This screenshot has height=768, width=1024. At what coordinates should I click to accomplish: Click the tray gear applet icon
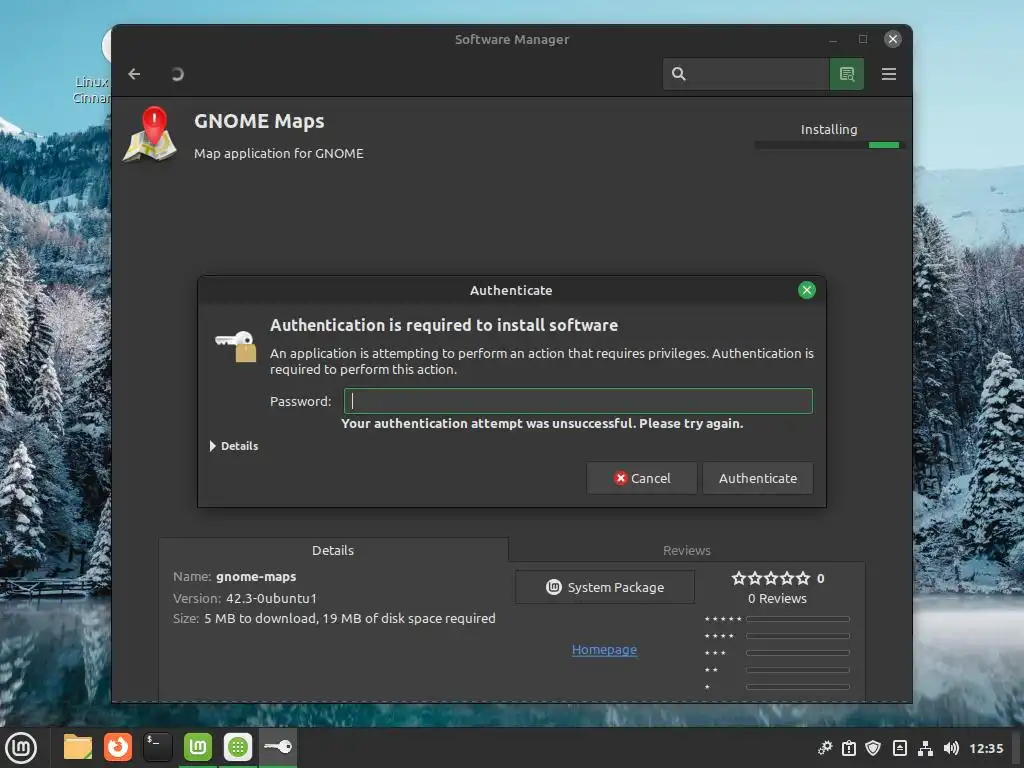825,748
